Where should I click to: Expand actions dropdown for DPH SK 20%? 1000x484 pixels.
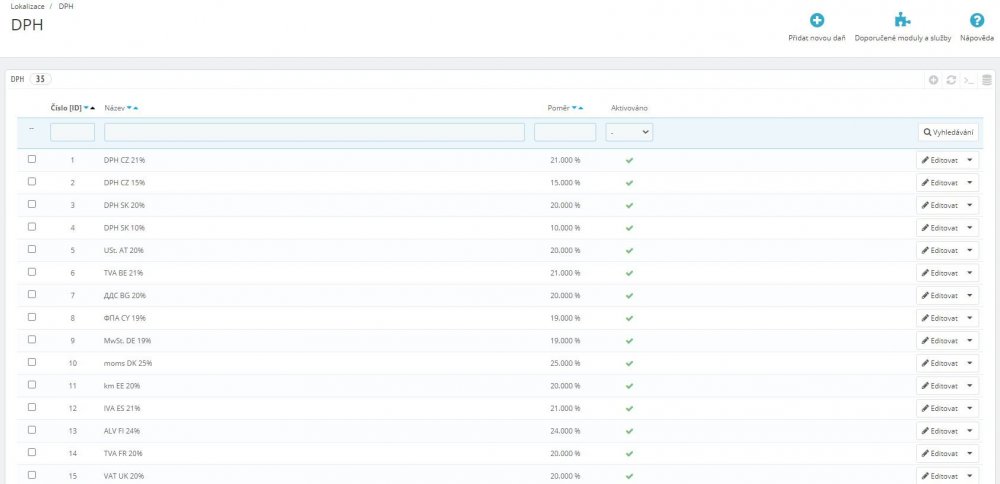point(970,205)
